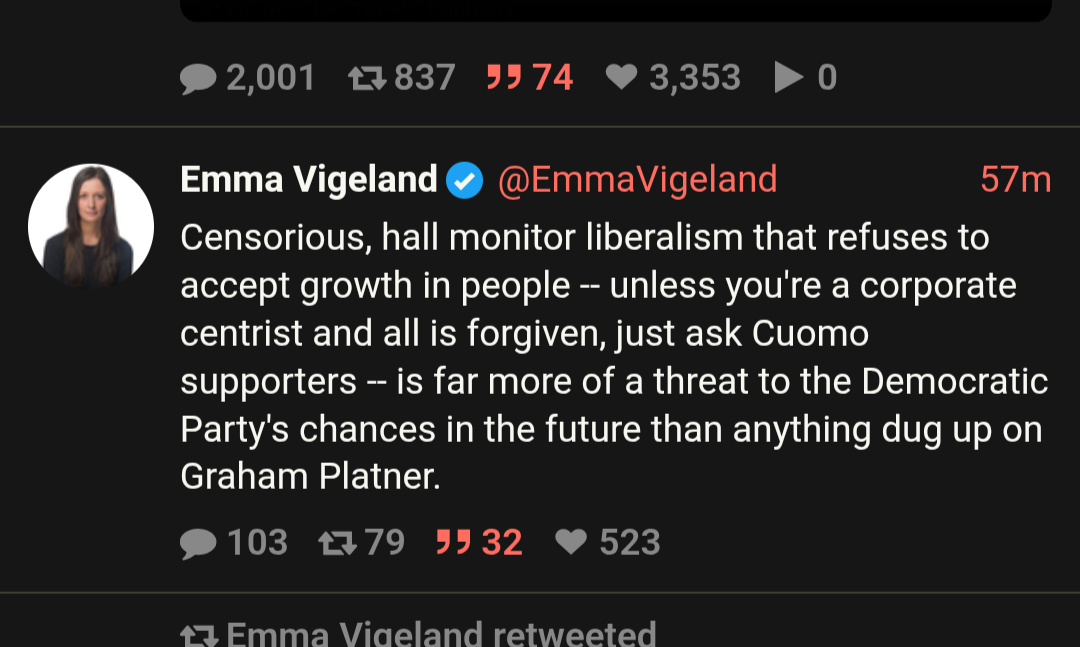This screenshot has height=647, width=1080.
Task: Click the 57m timestamp link
Action: point(1015,180)
